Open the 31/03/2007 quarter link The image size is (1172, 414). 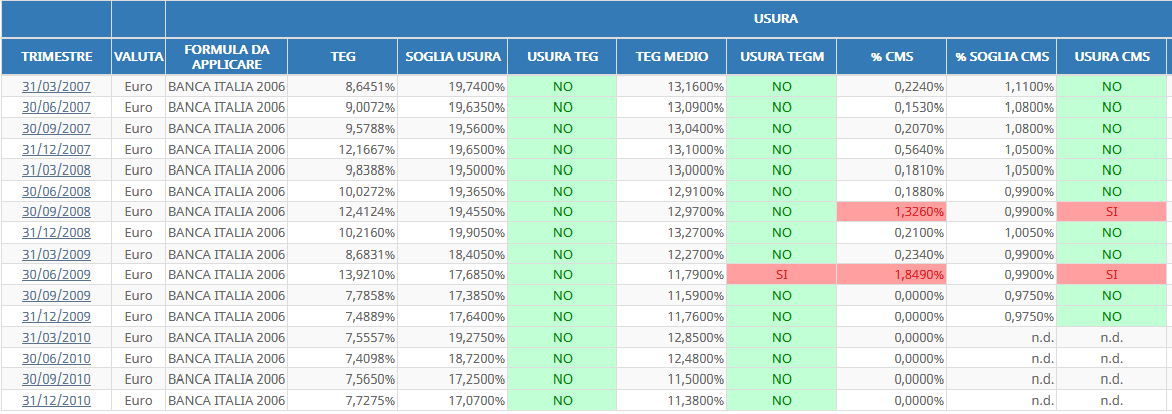[x=56, y=87]
